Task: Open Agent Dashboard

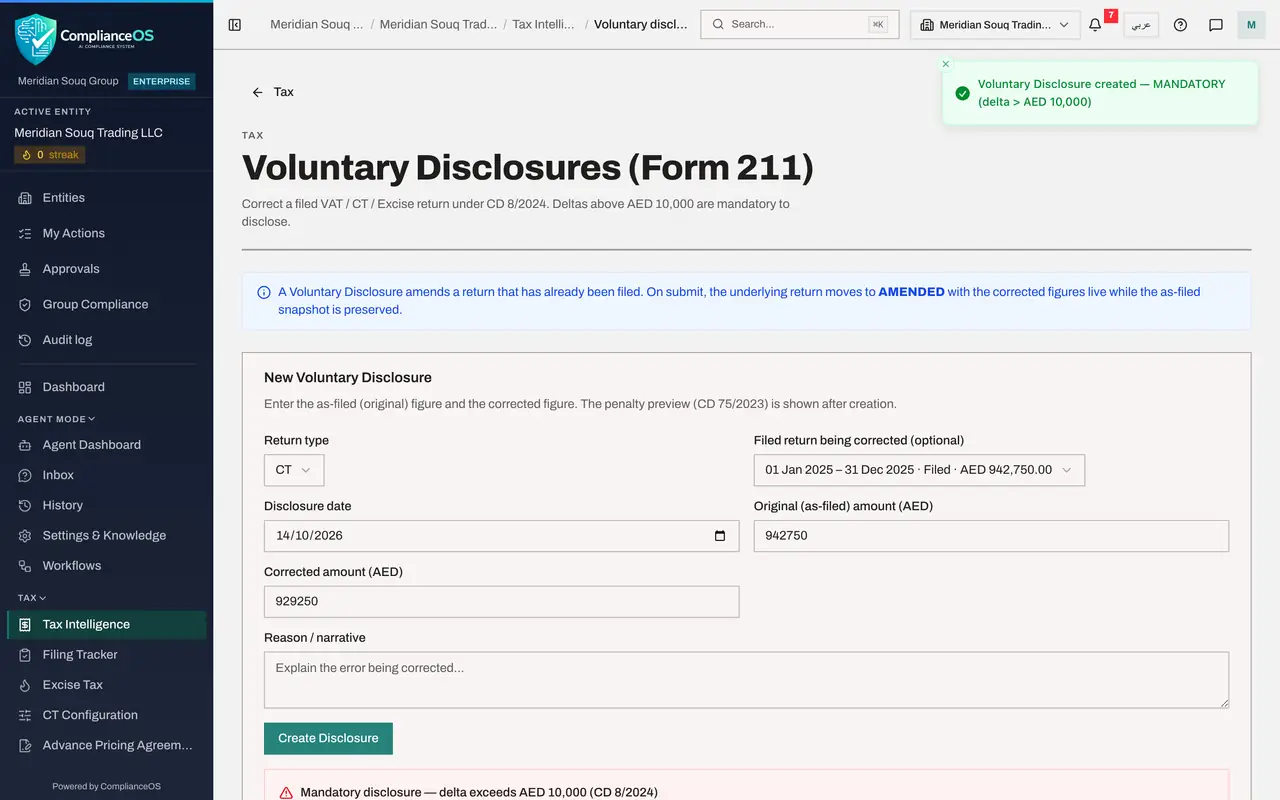Action: pos(106,445)
